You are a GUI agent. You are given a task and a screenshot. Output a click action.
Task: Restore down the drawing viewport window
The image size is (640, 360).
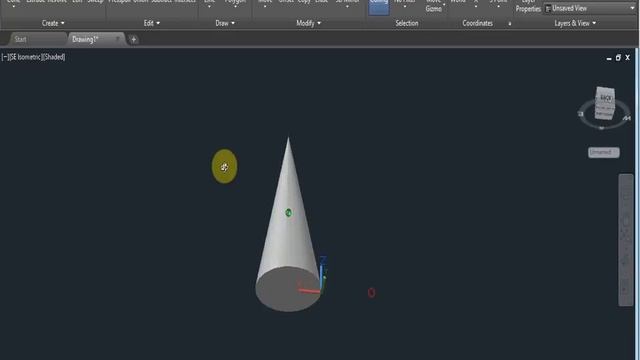click(618, 58)
